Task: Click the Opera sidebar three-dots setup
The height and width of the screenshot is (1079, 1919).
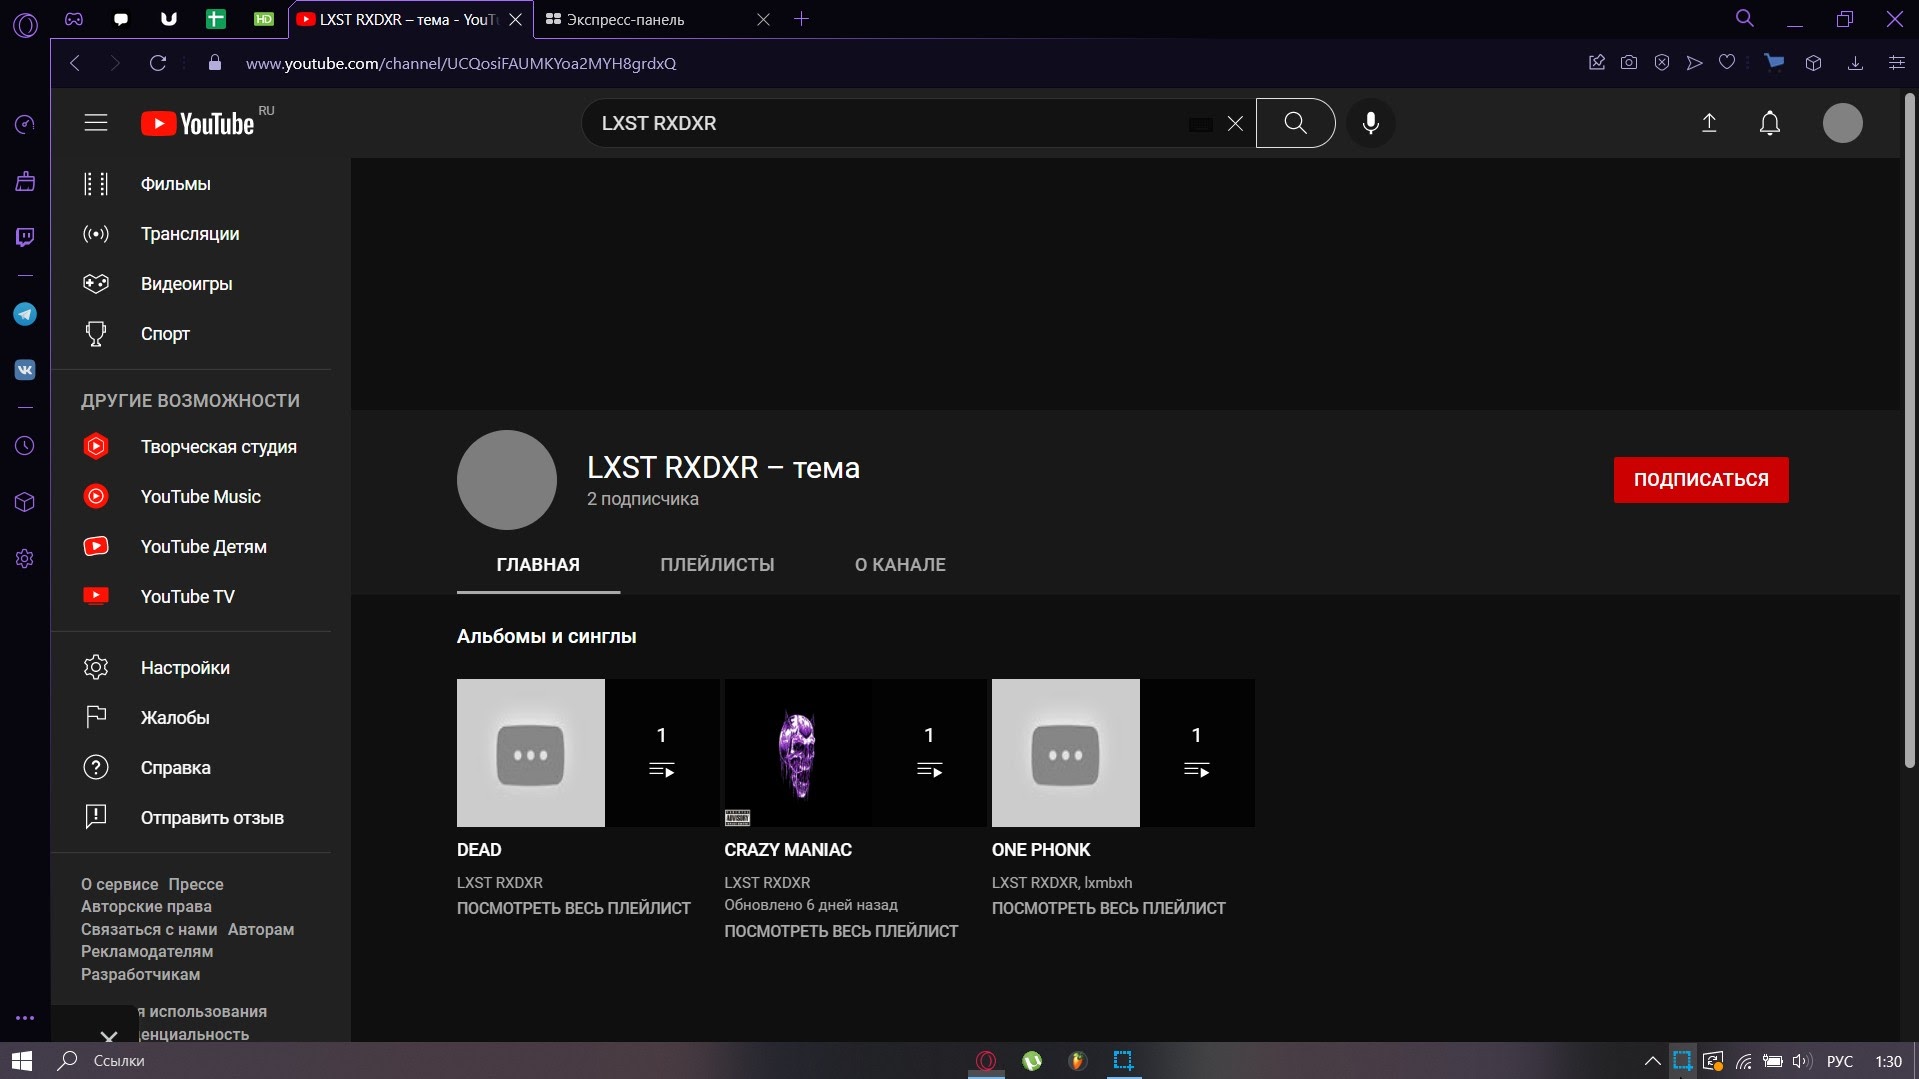Action: coord(25,1018)
